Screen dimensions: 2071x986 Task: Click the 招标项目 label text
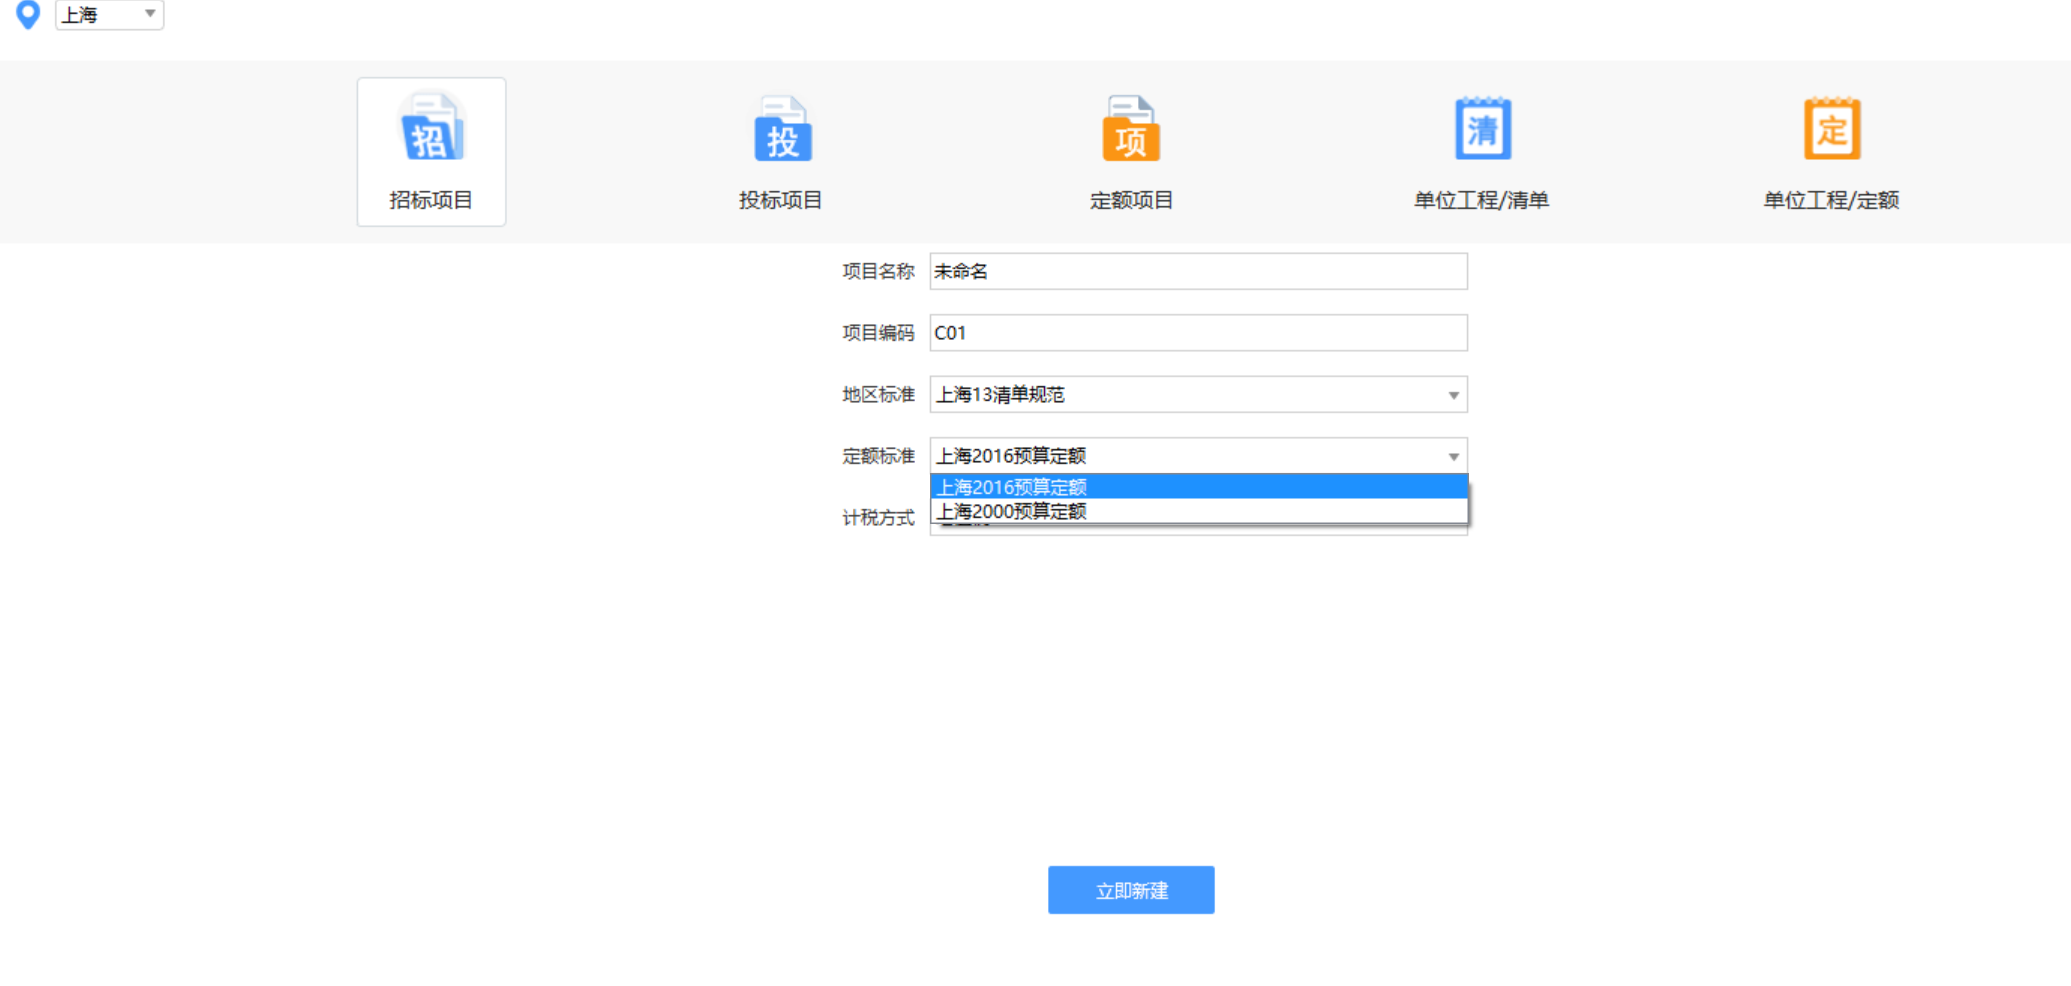coord(431,200)
